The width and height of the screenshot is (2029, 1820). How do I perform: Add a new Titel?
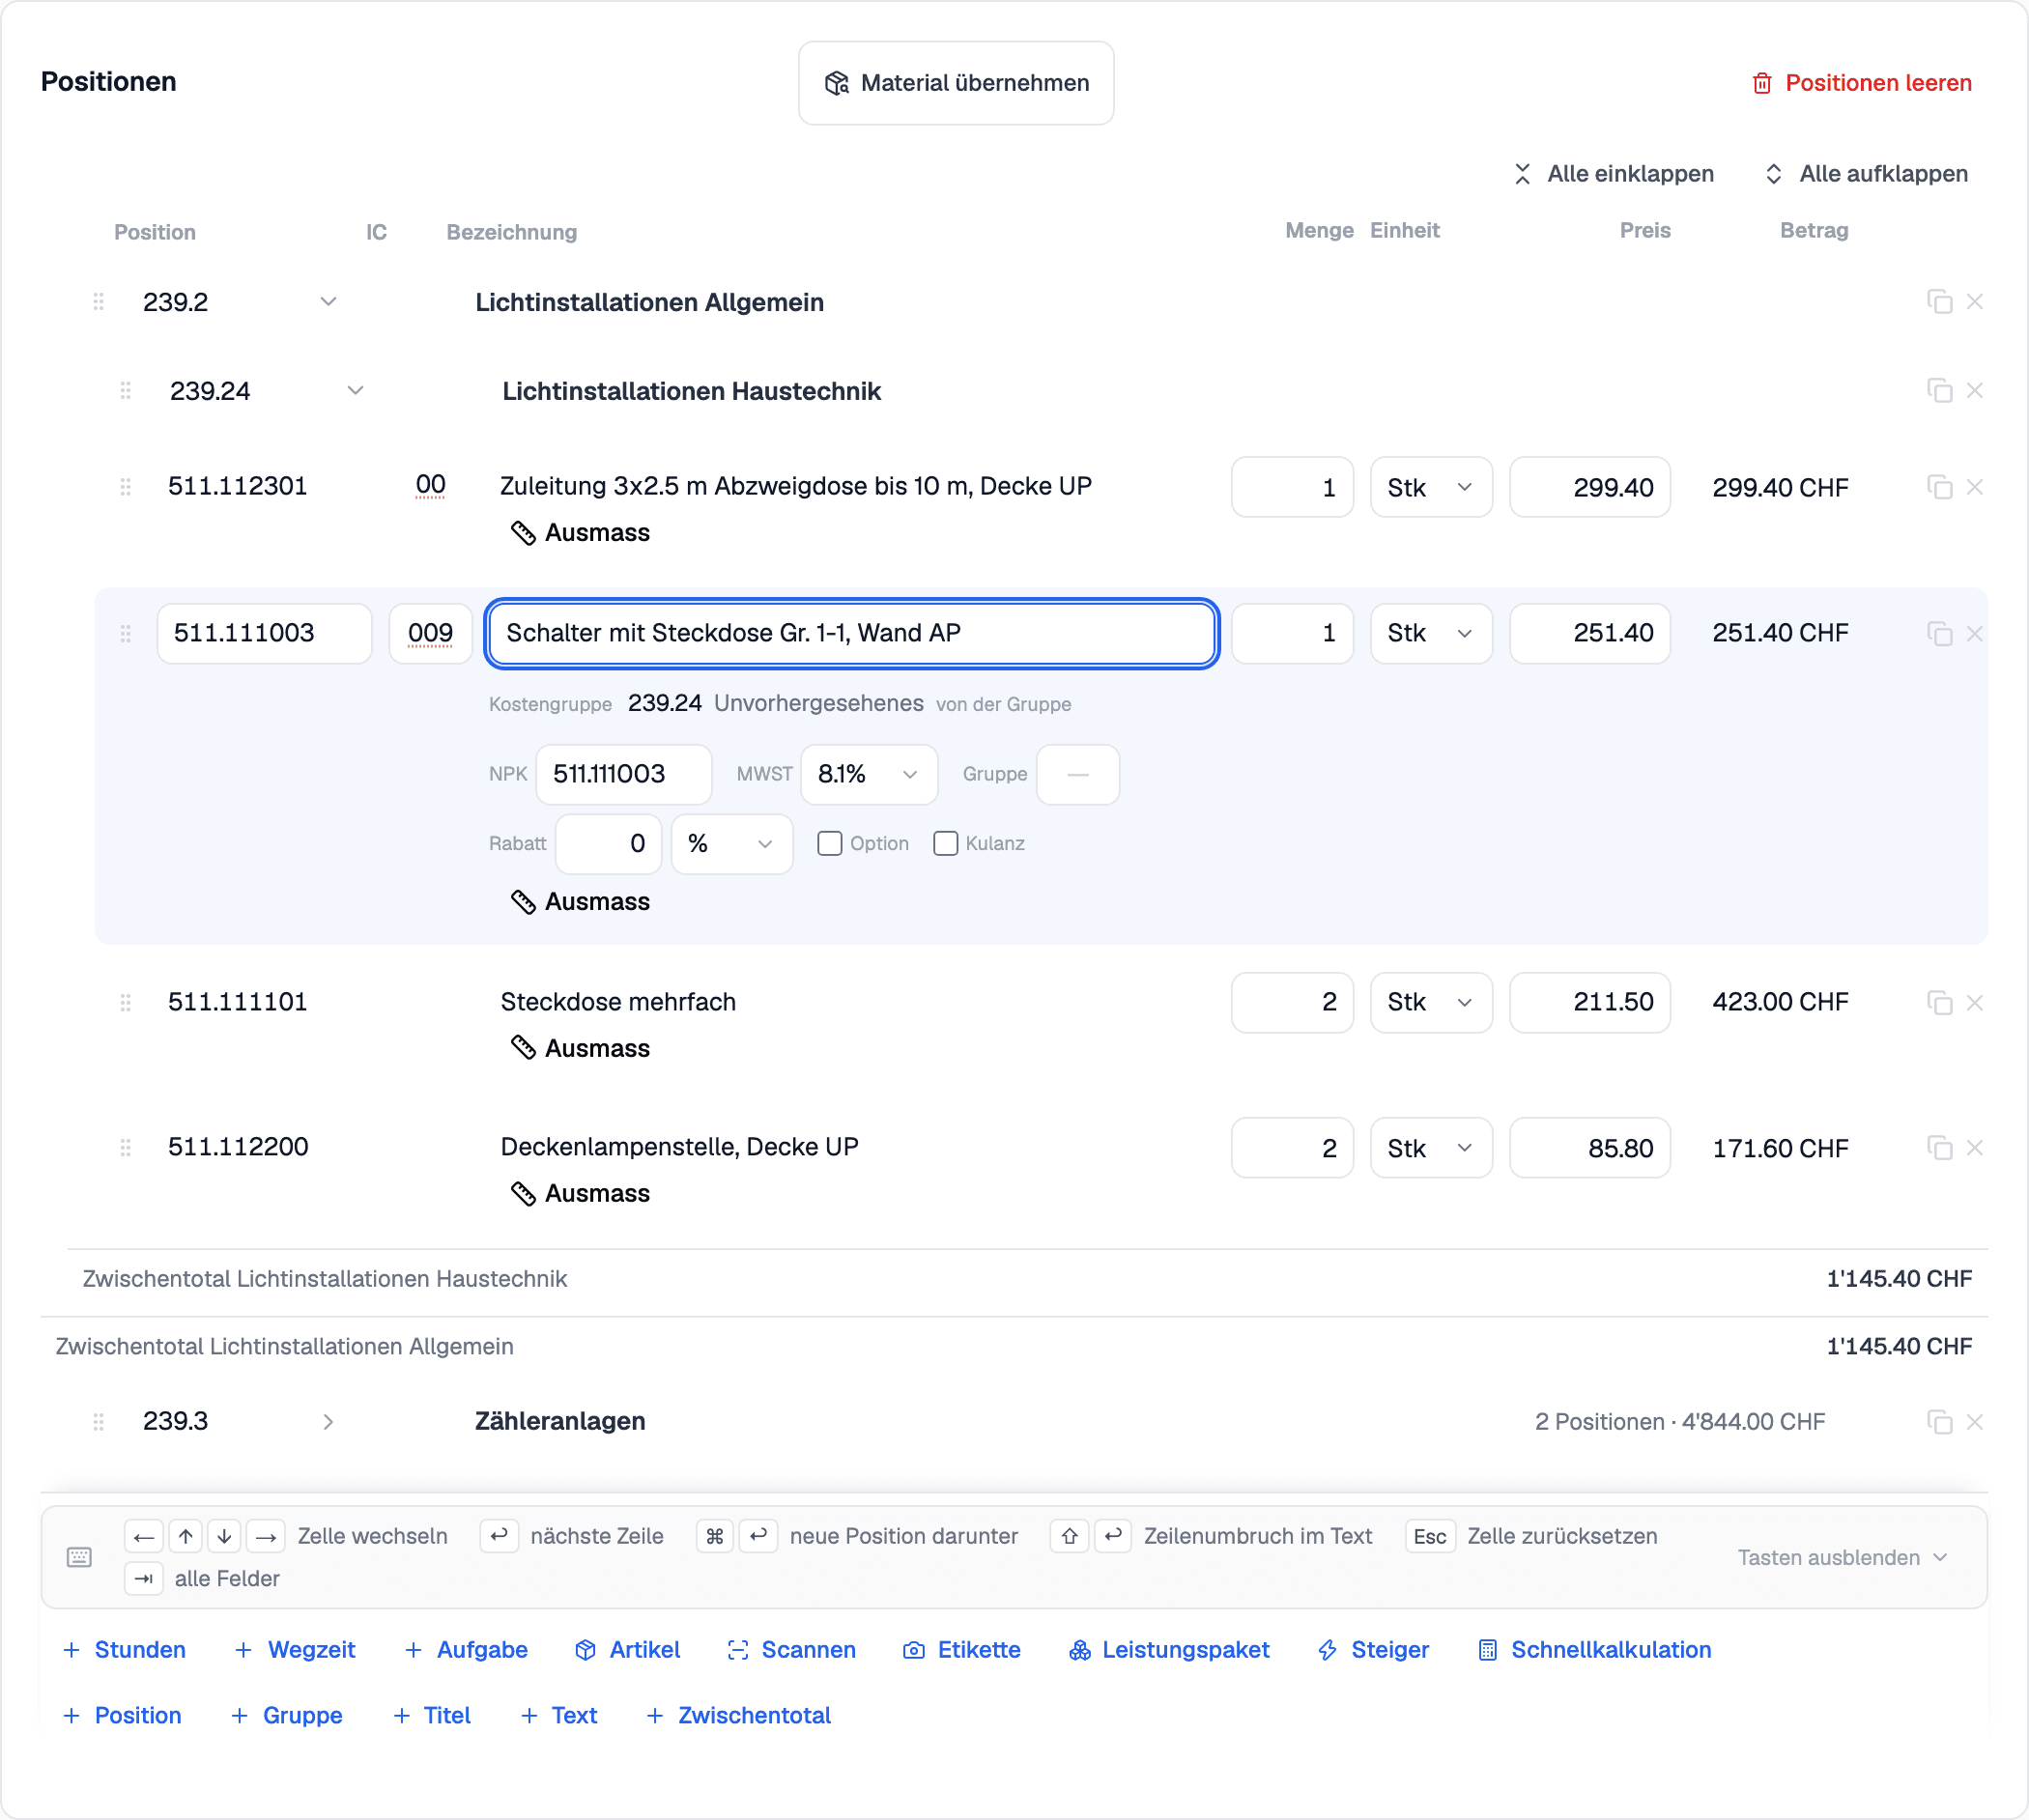click(432, 1716)
